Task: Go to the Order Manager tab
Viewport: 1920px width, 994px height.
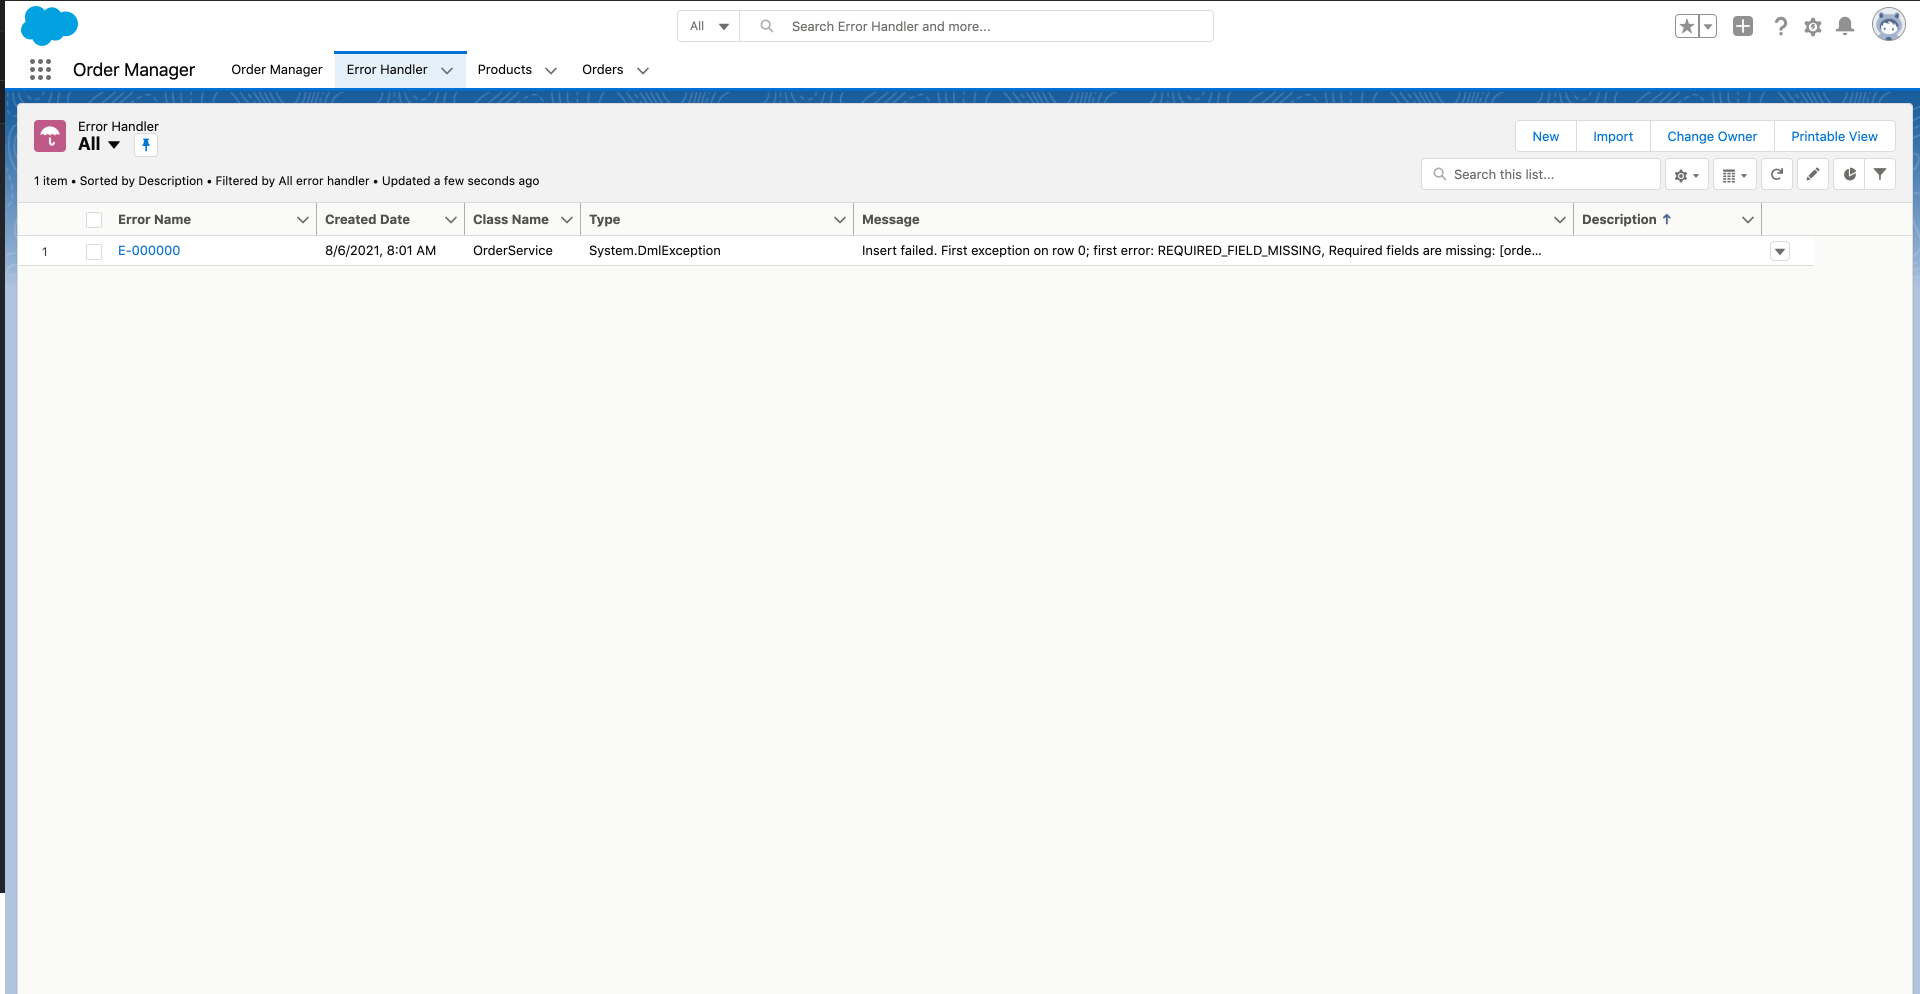Action: (277, 70)
